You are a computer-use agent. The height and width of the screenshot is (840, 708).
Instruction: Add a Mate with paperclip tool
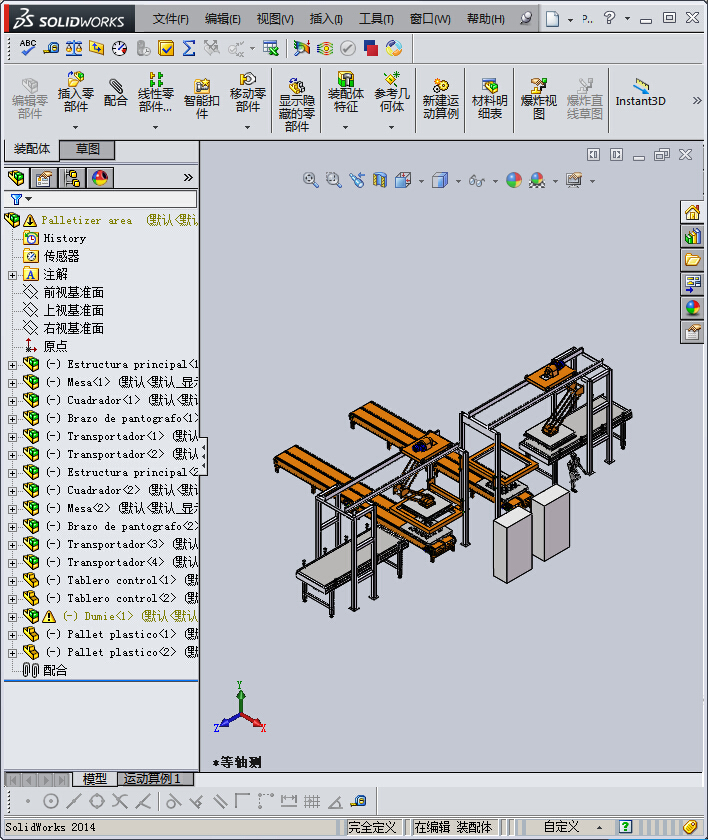pos(116,93)
